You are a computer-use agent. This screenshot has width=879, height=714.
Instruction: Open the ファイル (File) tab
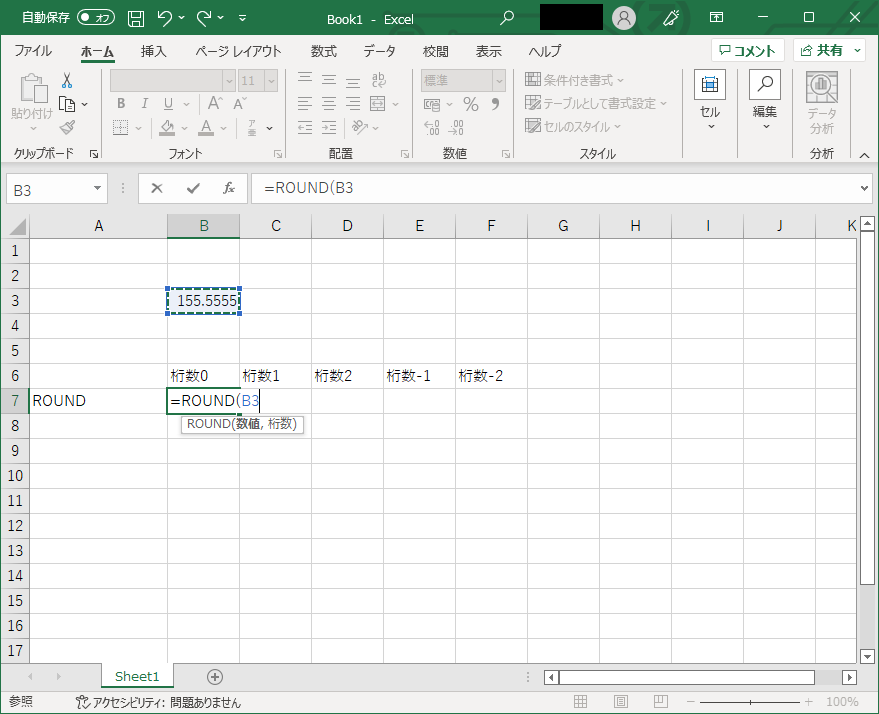33,51
